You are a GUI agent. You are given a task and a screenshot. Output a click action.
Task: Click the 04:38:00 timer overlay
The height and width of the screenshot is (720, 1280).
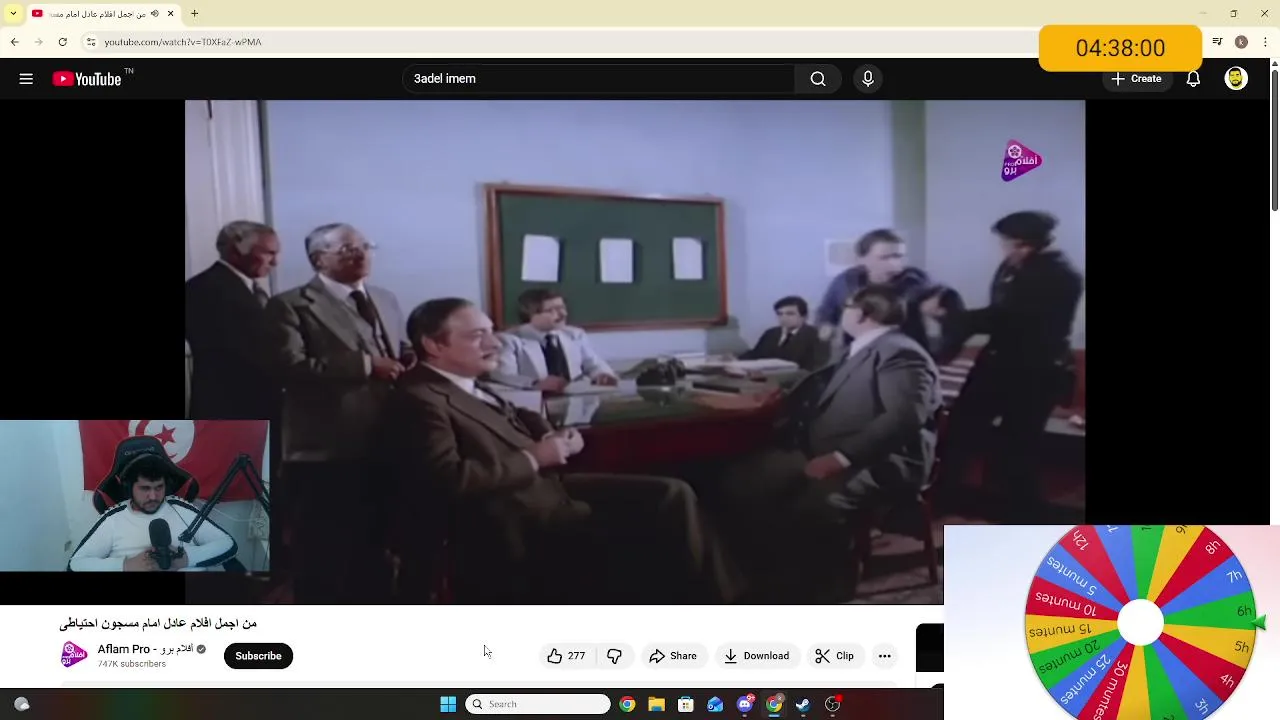point(1120,48)
